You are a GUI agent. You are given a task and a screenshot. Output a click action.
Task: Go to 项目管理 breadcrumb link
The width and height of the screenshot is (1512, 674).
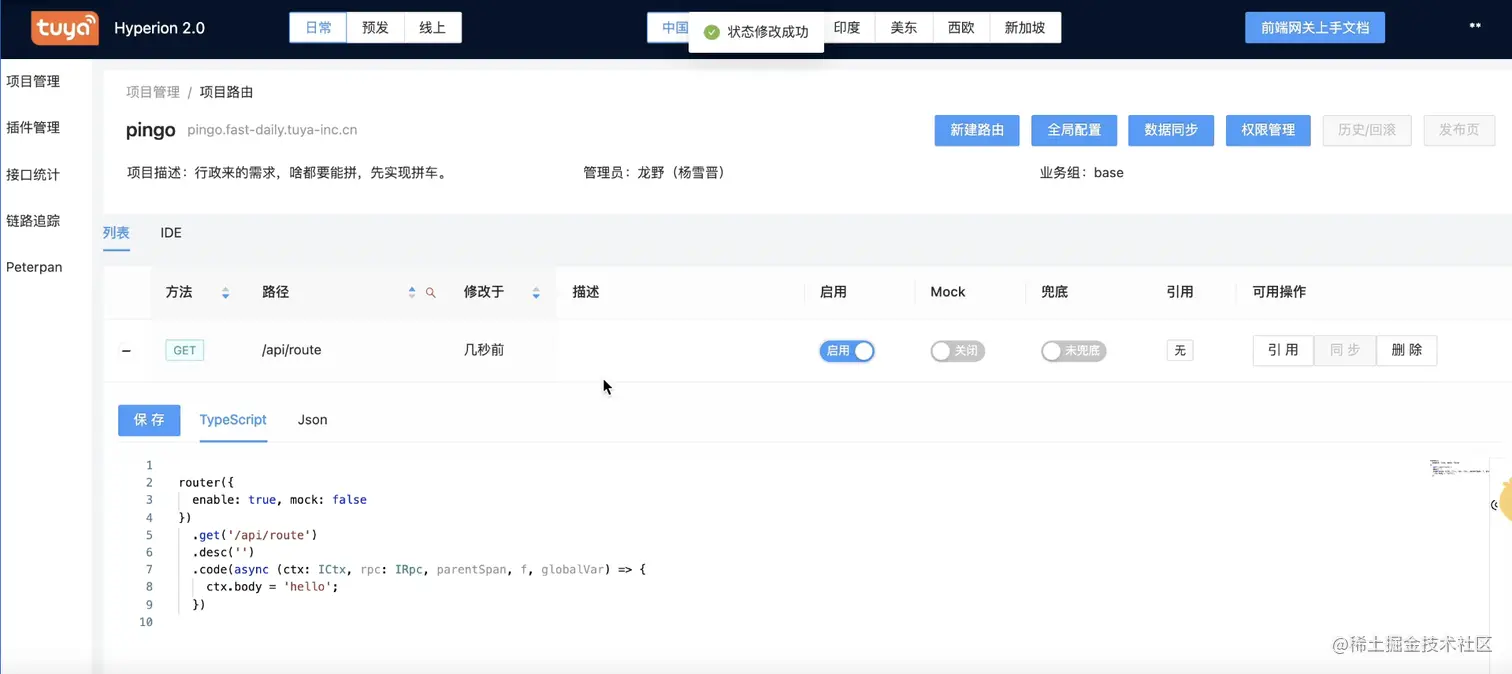(x=153, y=92)
